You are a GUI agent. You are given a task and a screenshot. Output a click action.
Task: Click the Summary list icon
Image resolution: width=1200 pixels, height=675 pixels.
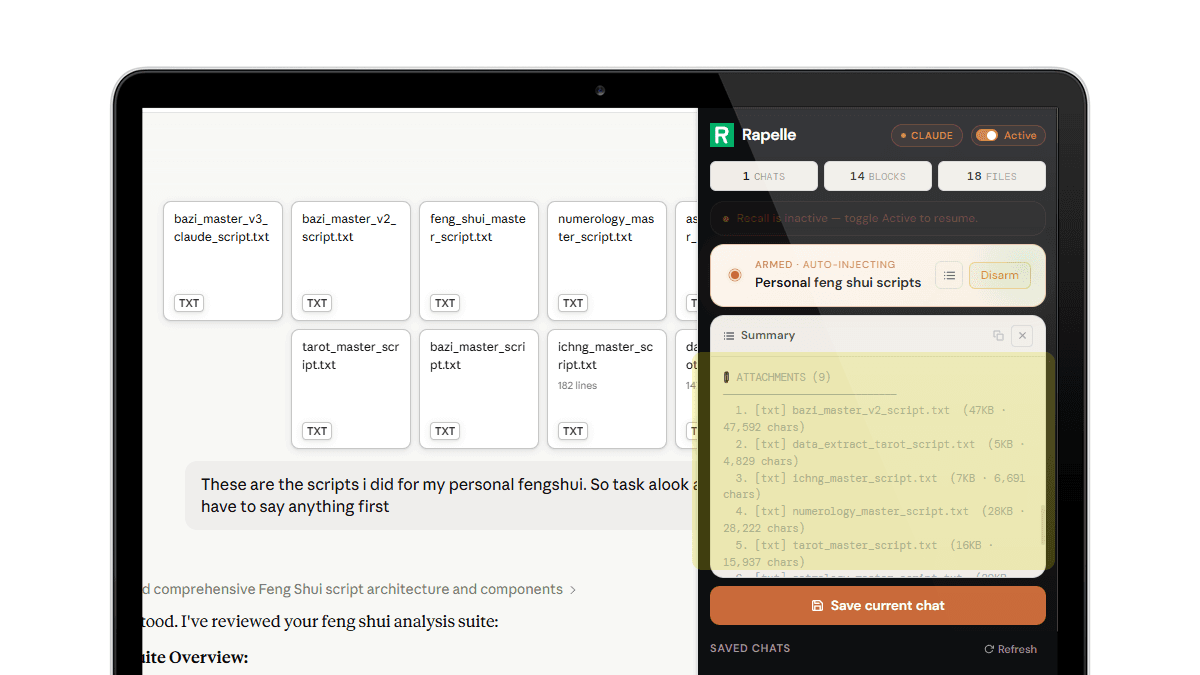(729, 336)
